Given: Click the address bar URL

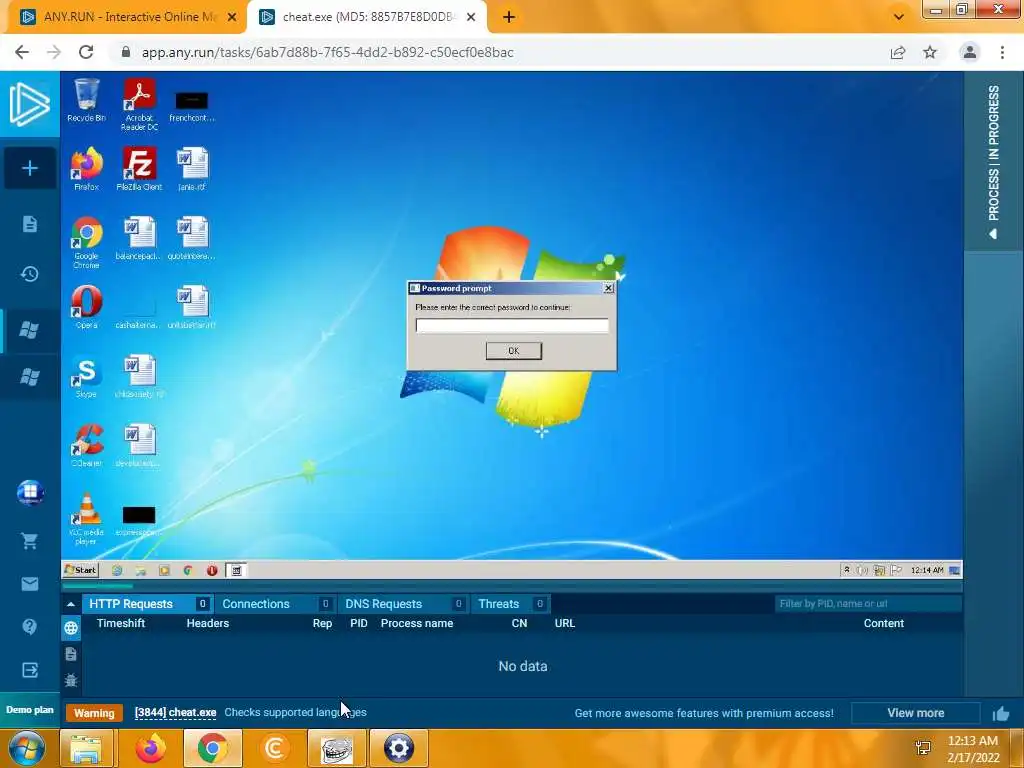Looking at the screenshot, I should [x=327, y=52].
